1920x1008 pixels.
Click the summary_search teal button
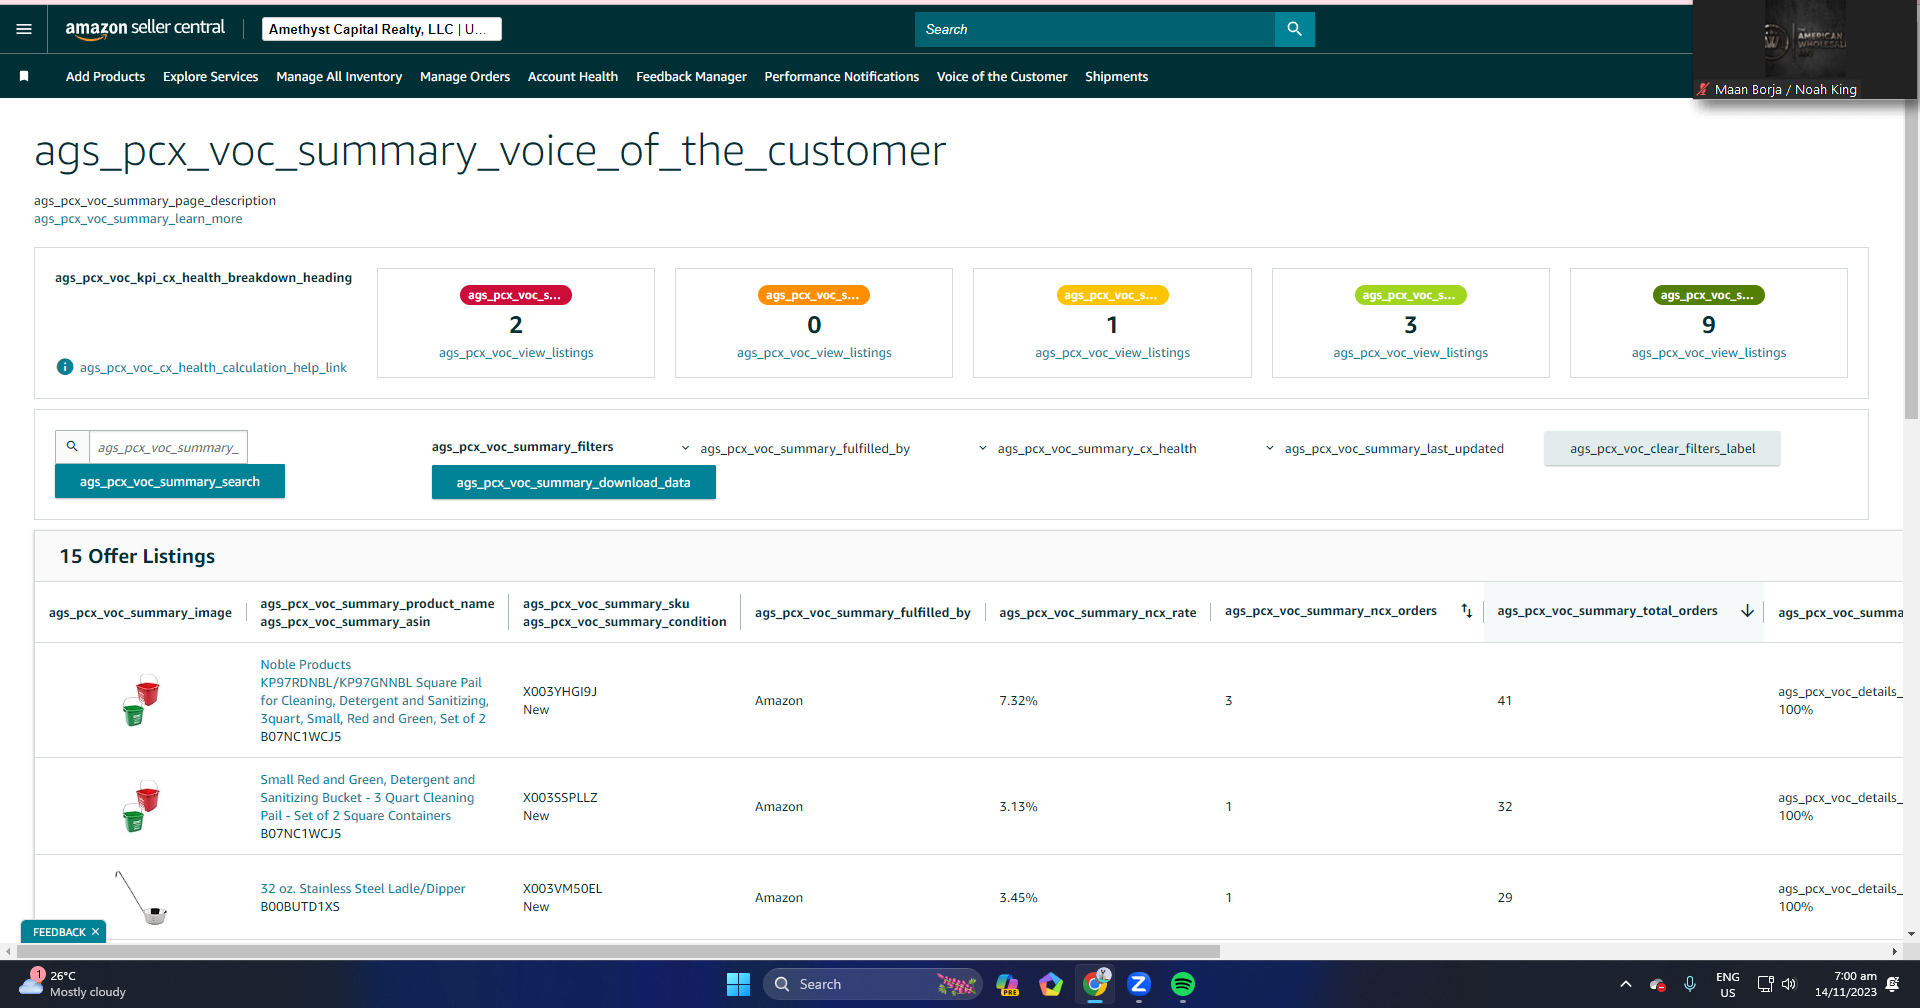tap(170, 481)
